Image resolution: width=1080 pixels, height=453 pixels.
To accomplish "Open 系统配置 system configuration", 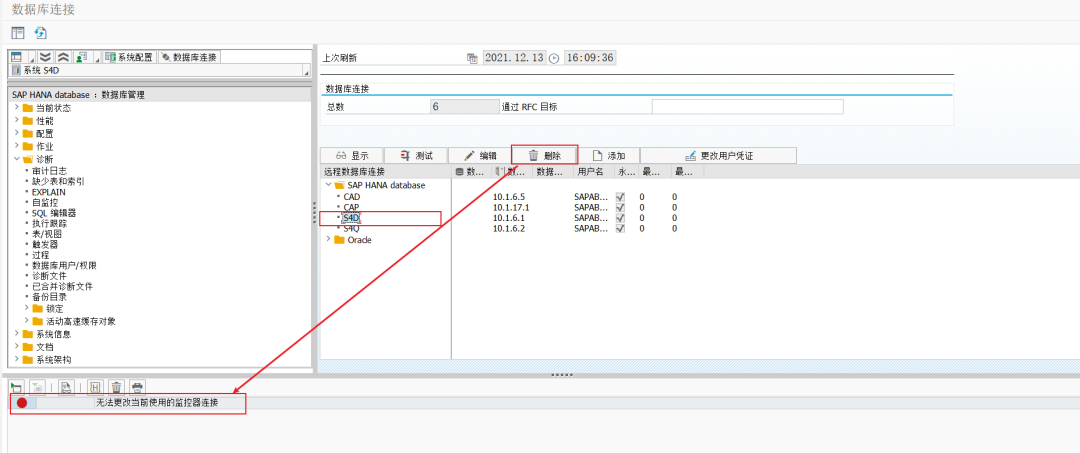I will tap(129, 57).
